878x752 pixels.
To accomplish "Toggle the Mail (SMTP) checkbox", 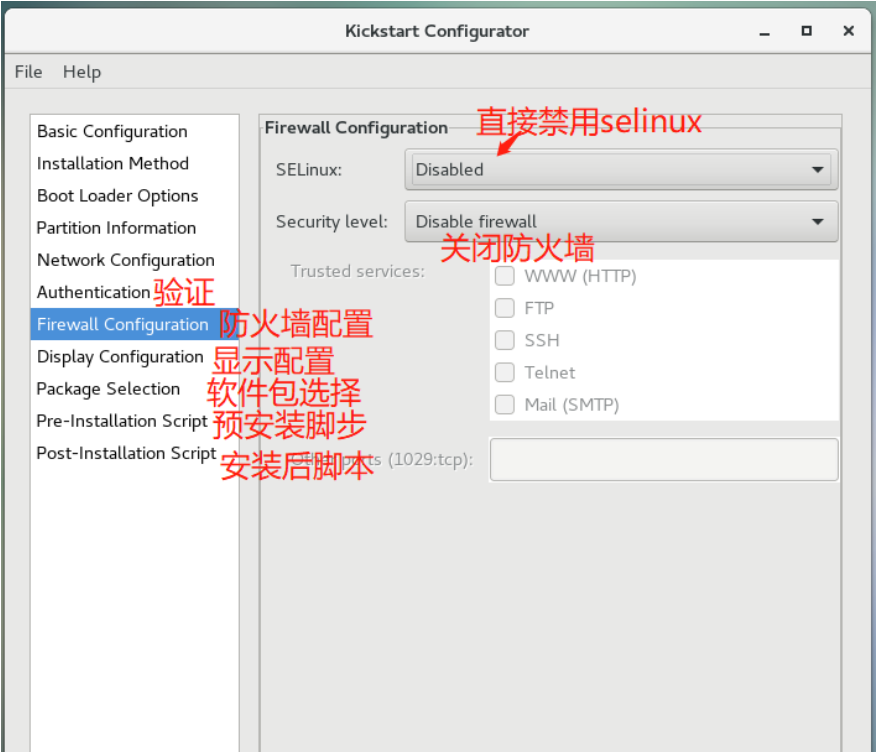I will 505,405.
